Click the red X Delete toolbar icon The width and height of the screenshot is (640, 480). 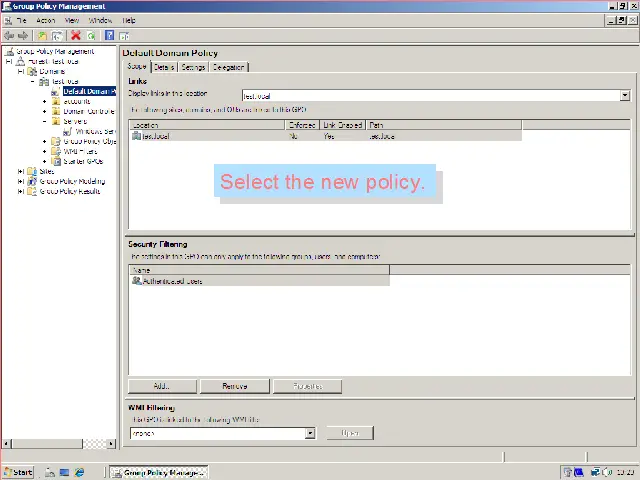pos(76,36)
